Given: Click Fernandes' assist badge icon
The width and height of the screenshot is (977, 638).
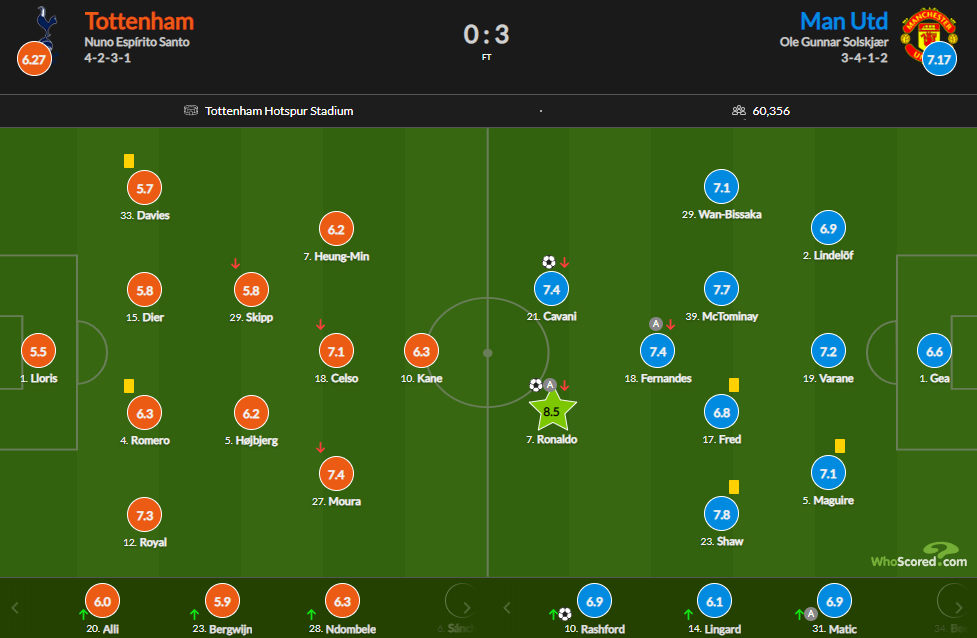Looking at the screenshot, I should pos(655,323).
